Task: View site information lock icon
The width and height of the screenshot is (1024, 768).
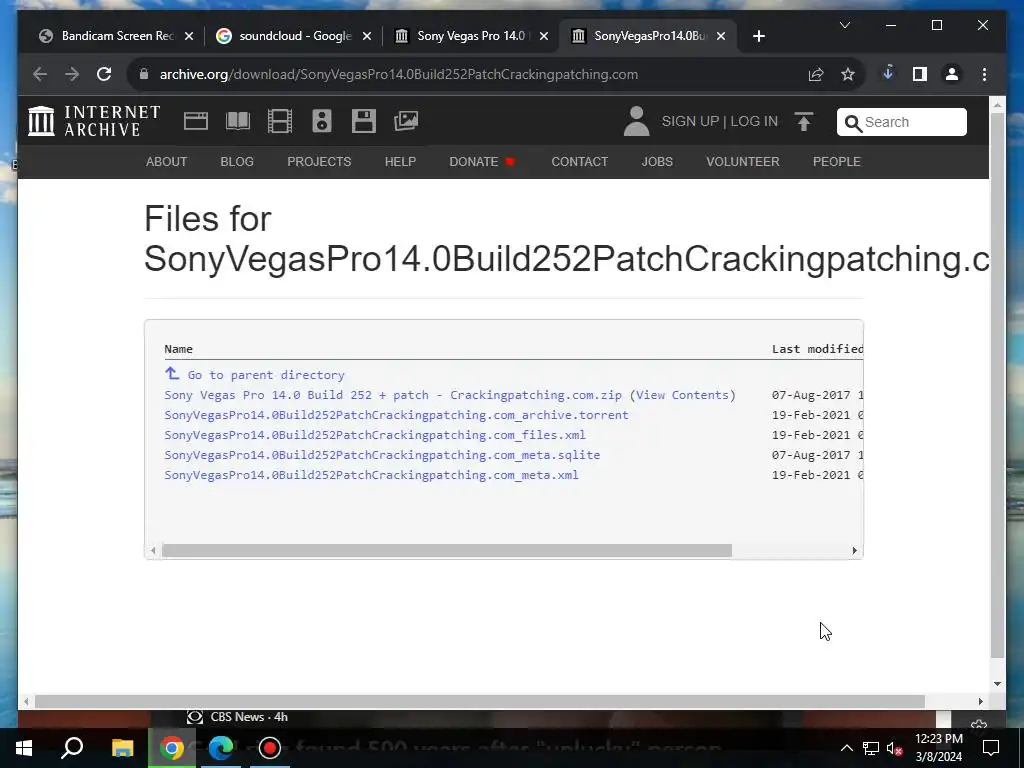Action: coord(144,74)
